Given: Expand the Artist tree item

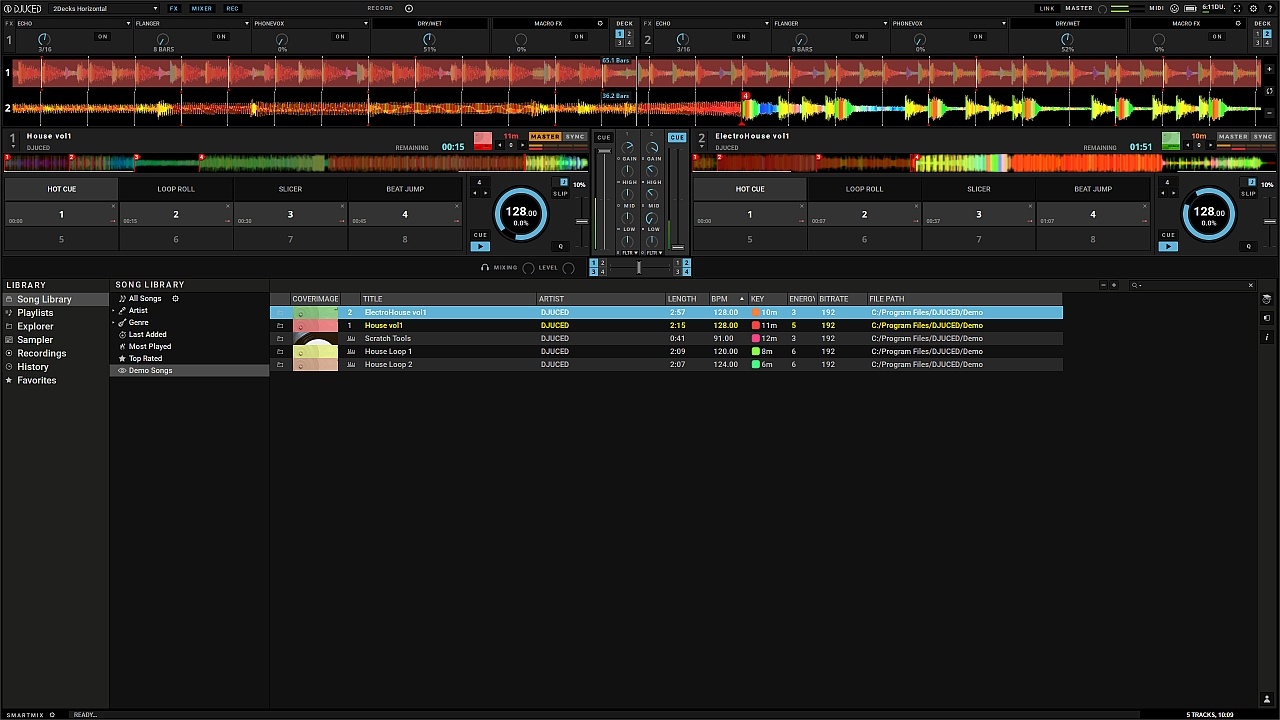Looking at the screenshot, I should 113,311.
